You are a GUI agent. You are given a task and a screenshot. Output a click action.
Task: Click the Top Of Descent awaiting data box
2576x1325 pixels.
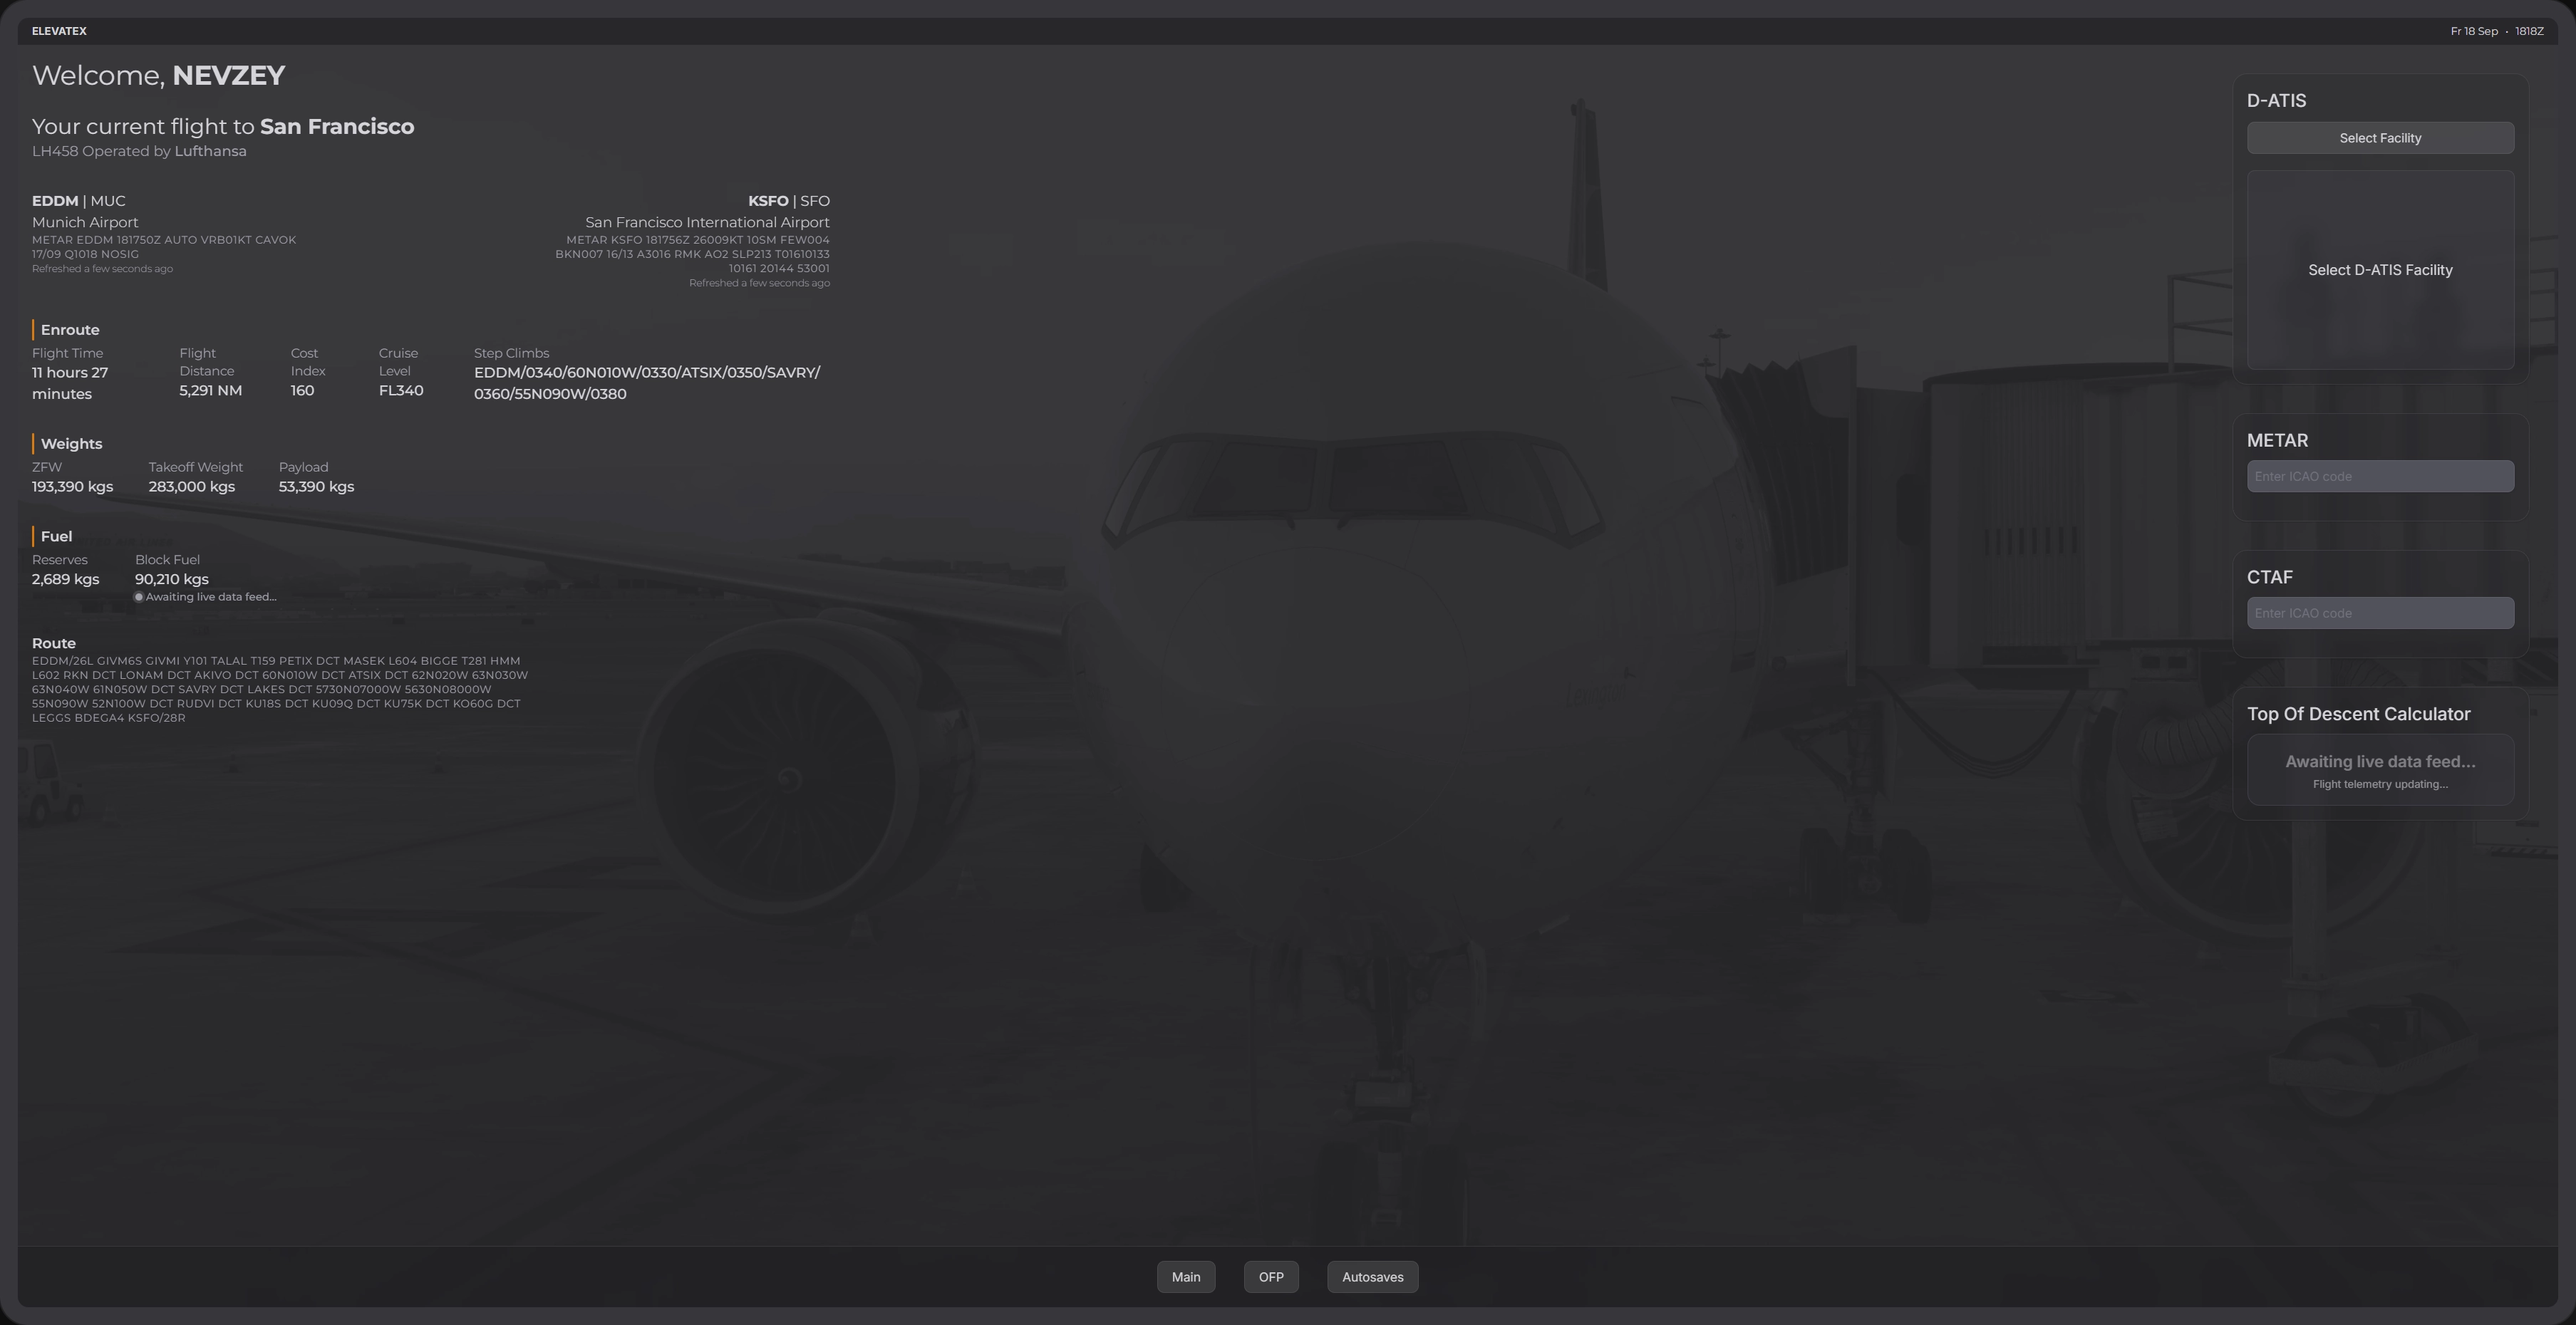pos(2380,770)
